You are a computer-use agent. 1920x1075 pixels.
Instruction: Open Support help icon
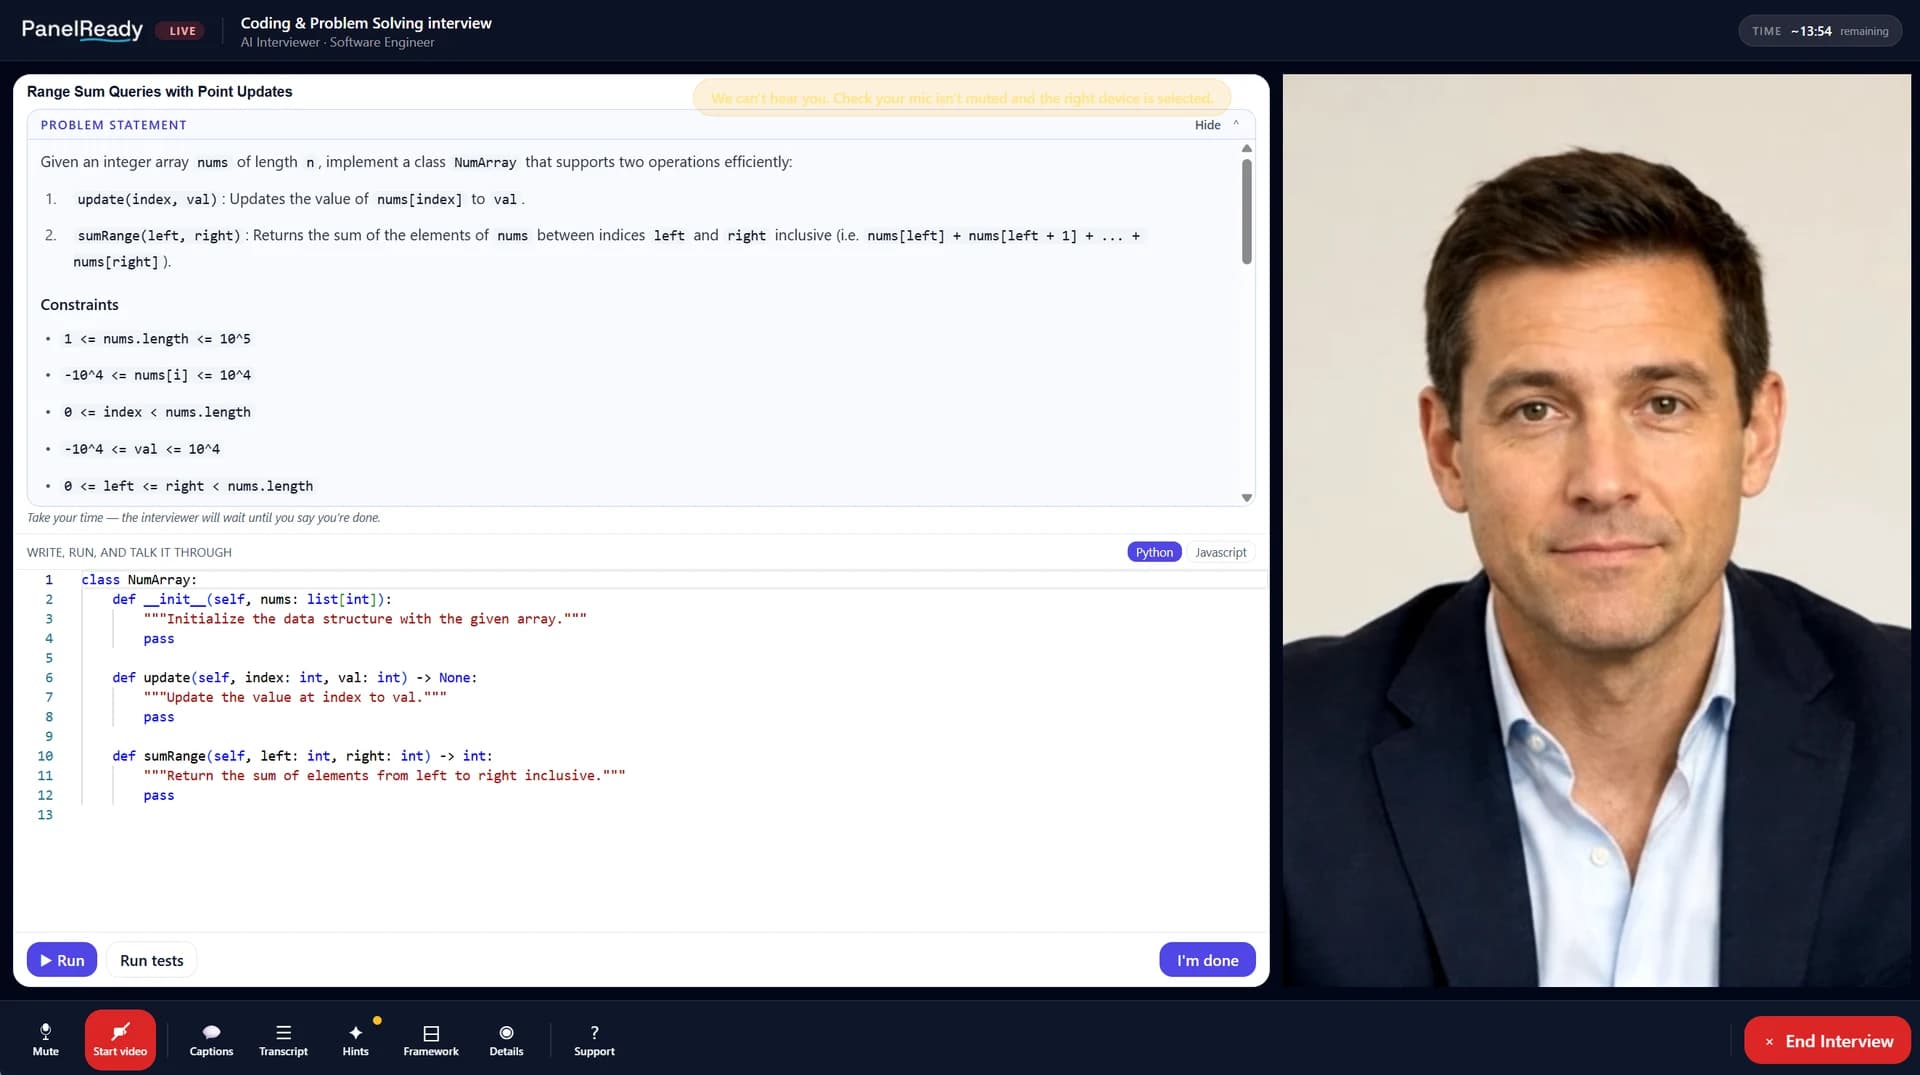(x=594, y=1040)
